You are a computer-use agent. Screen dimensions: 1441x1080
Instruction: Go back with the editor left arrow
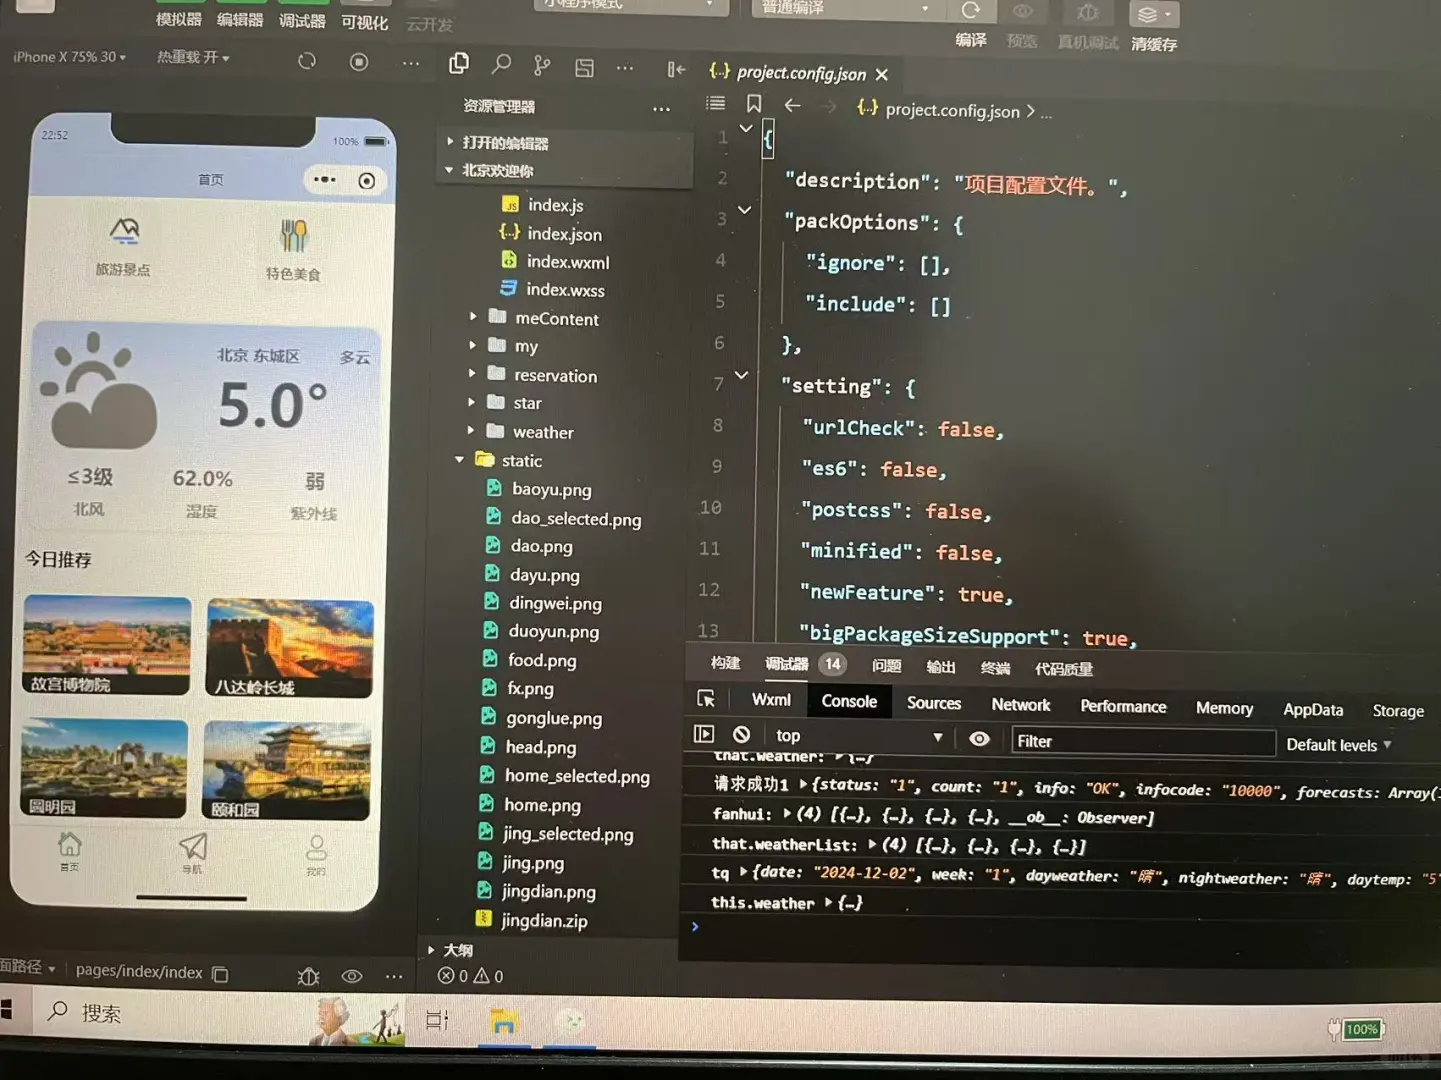(792, 105)
